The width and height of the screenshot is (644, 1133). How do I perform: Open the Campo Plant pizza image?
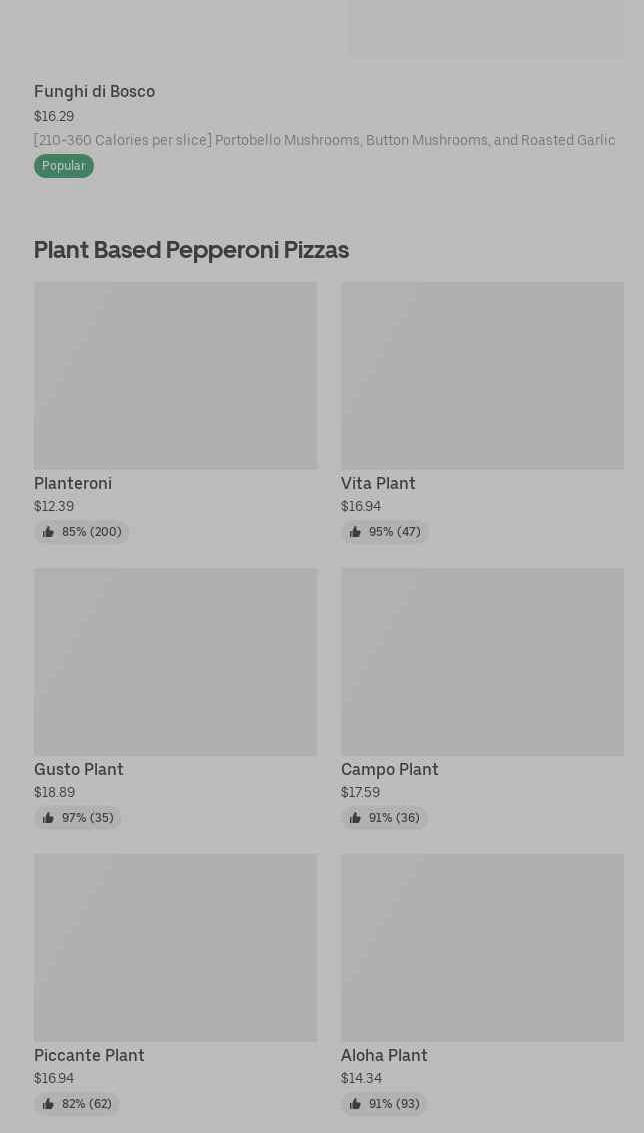click(x=482, y=661)
